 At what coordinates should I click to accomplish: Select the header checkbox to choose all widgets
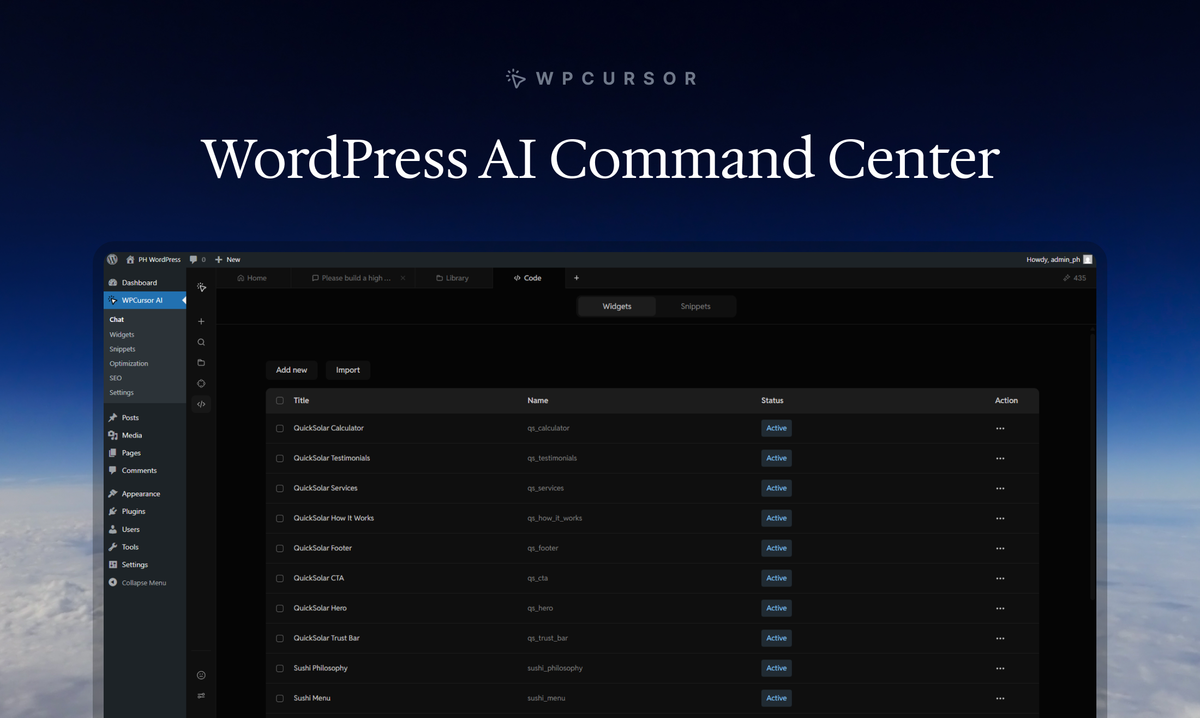[280, 400]
